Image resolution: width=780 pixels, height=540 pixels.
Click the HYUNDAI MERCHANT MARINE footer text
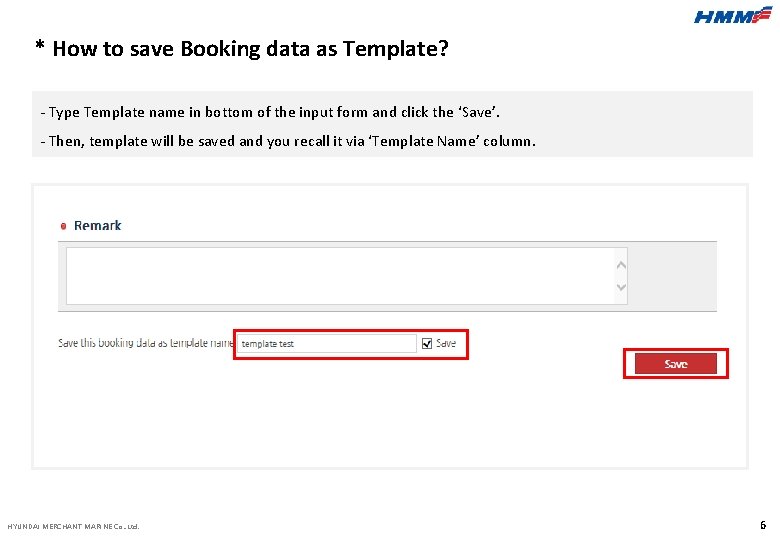(73, 526)
